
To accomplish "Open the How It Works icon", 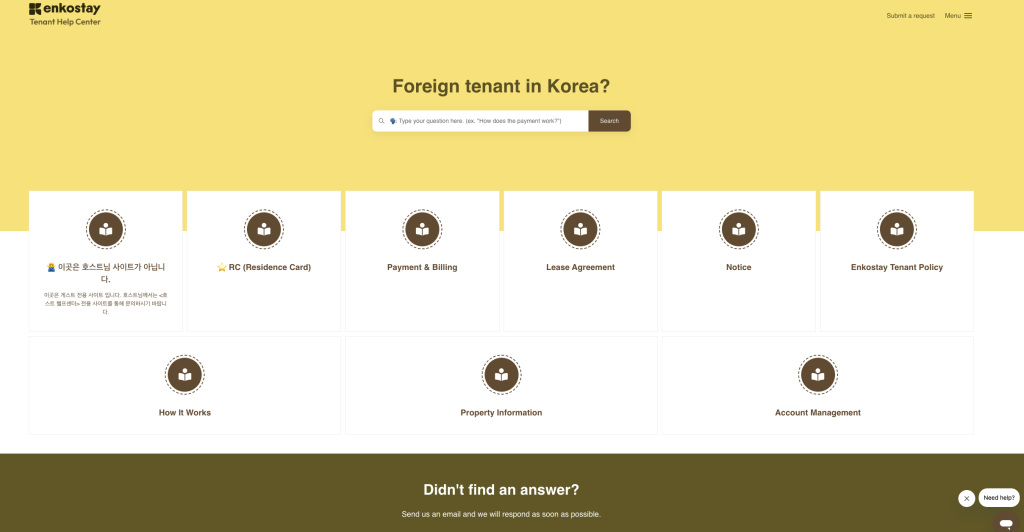I will point(185,375).
